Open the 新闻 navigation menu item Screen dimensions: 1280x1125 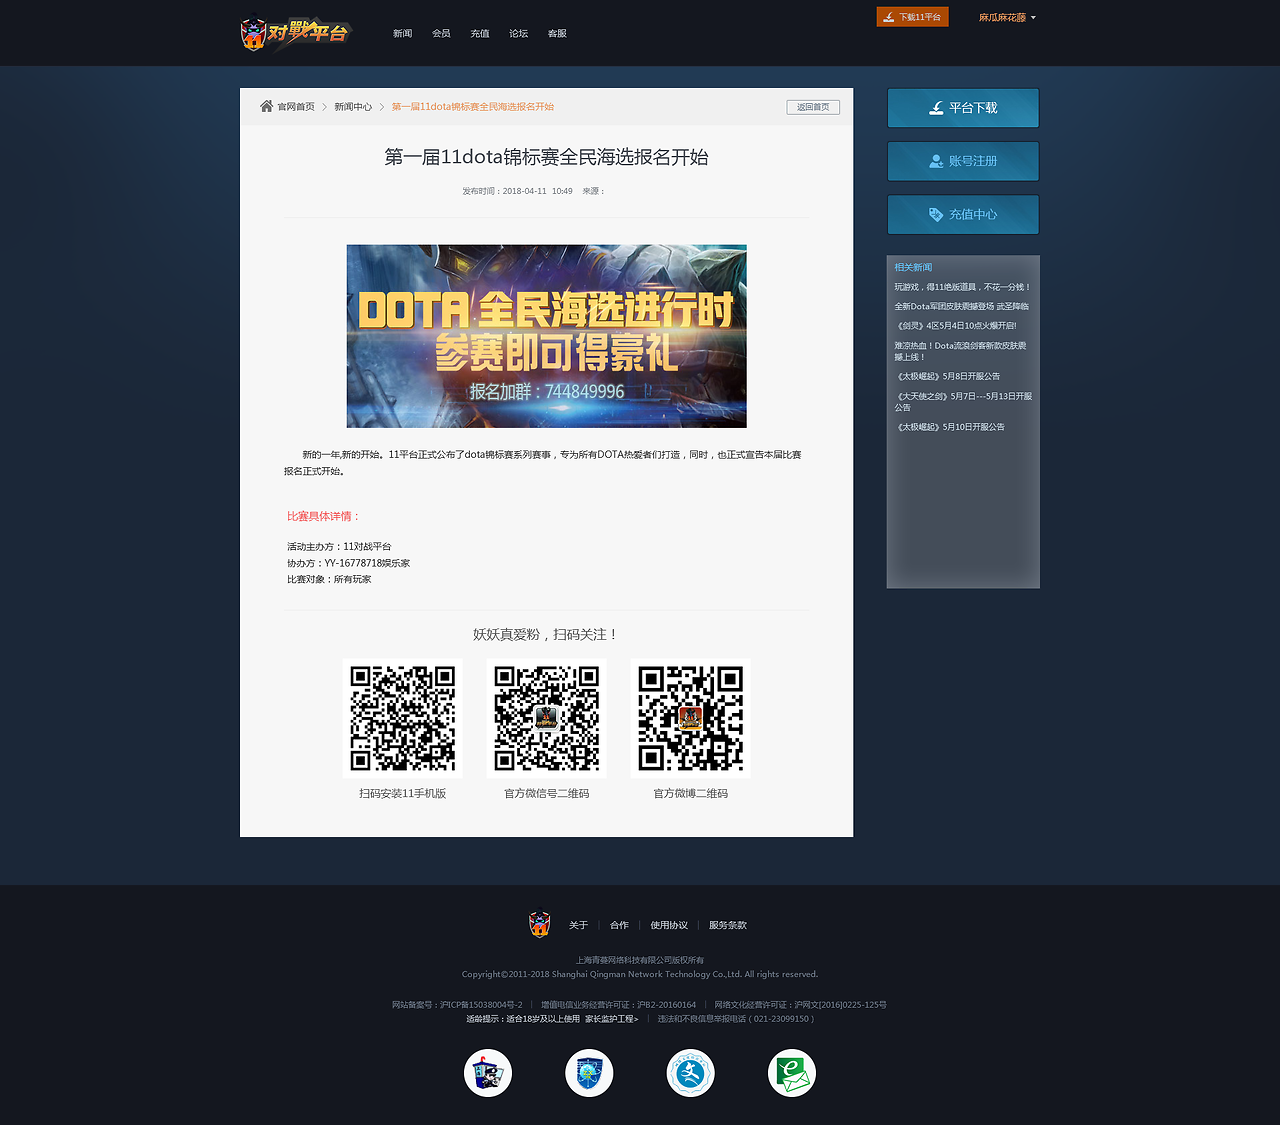pos(402,34)
